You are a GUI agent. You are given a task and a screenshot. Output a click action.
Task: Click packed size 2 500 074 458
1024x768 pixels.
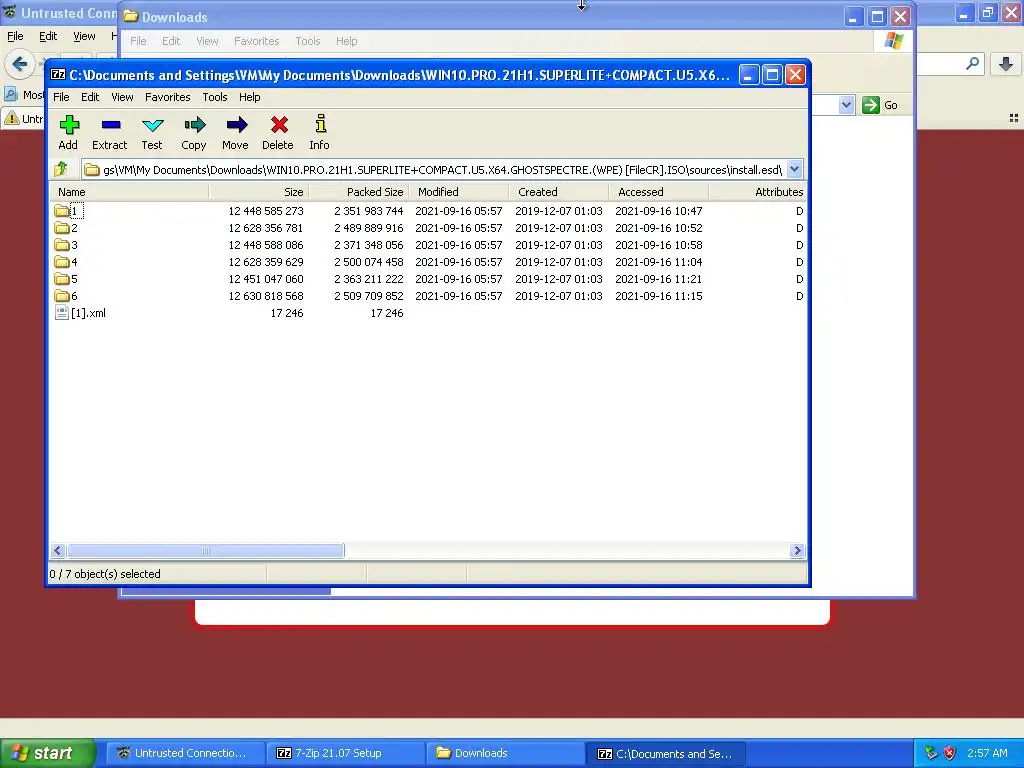[369, 262]
